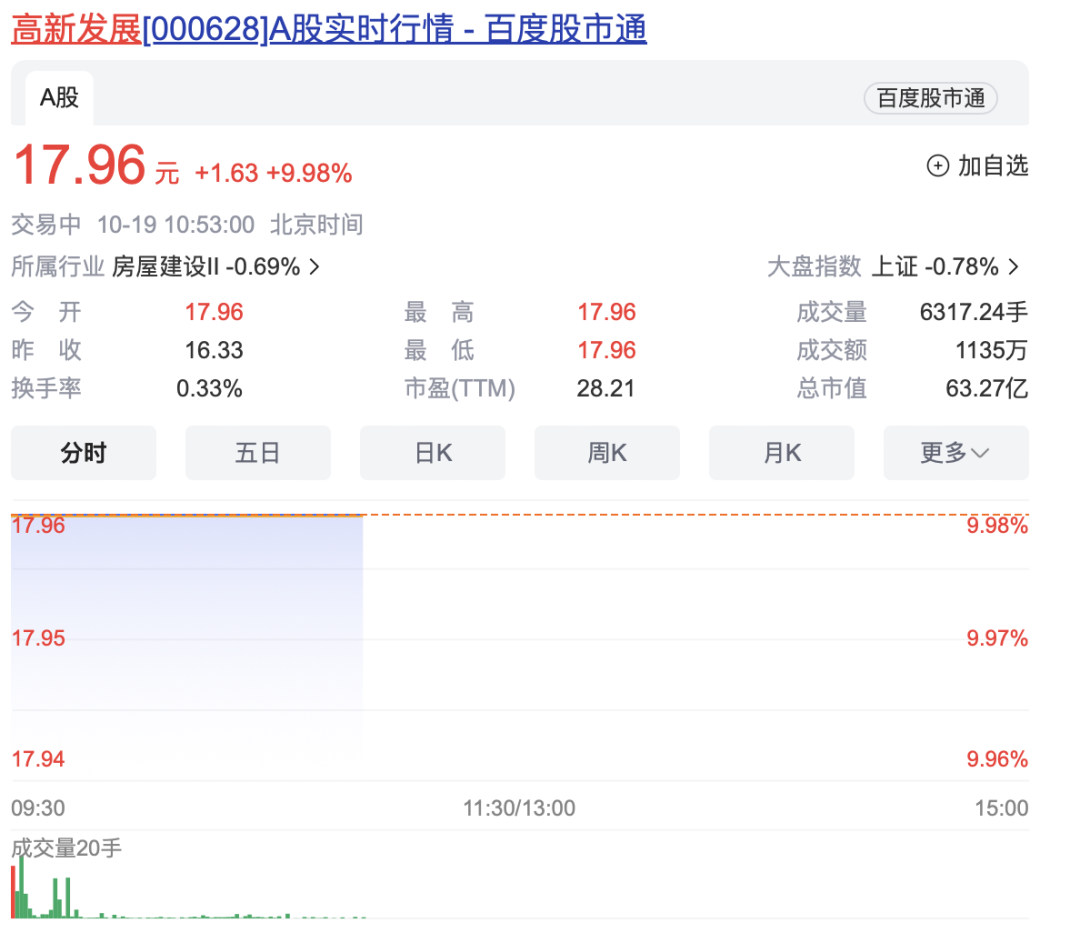Viewport: 1080px width, 933px height.
Task: Click the 15:00 time axis label
Action: 1001,808
